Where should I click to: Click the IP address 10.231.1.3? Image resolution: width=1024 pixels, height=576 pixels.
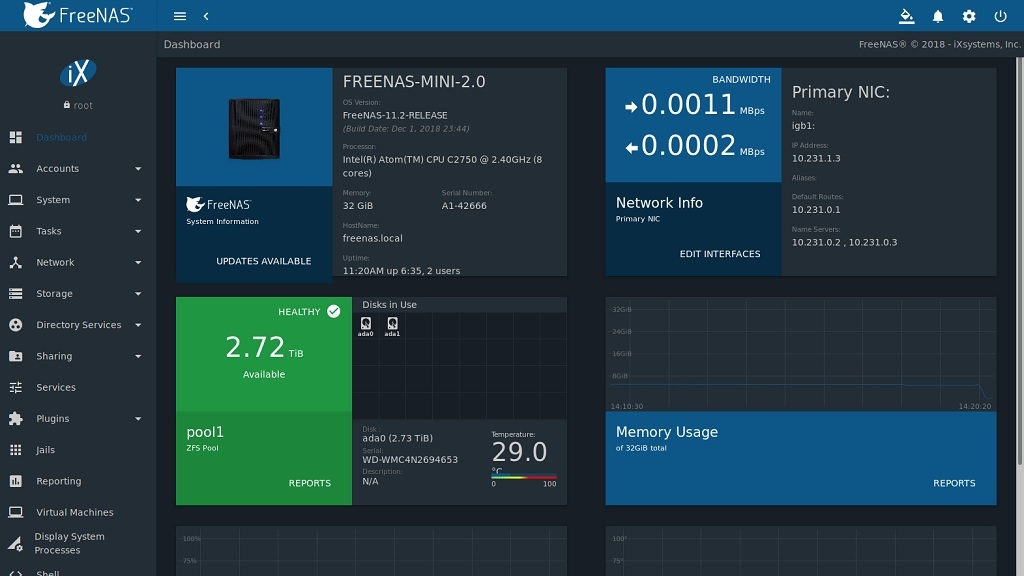816,159
